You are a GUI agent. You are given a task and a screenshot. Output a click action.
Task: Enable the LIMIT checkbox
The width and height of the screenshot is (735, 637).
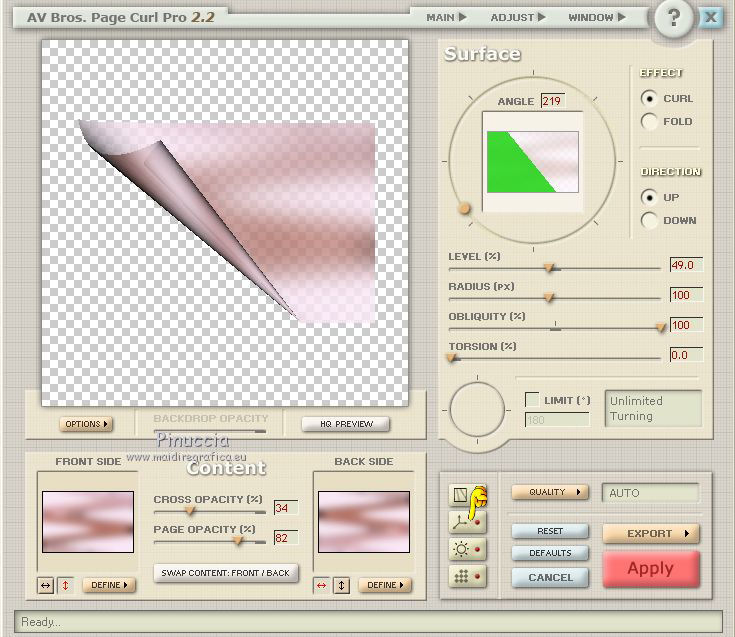[532, 400]
